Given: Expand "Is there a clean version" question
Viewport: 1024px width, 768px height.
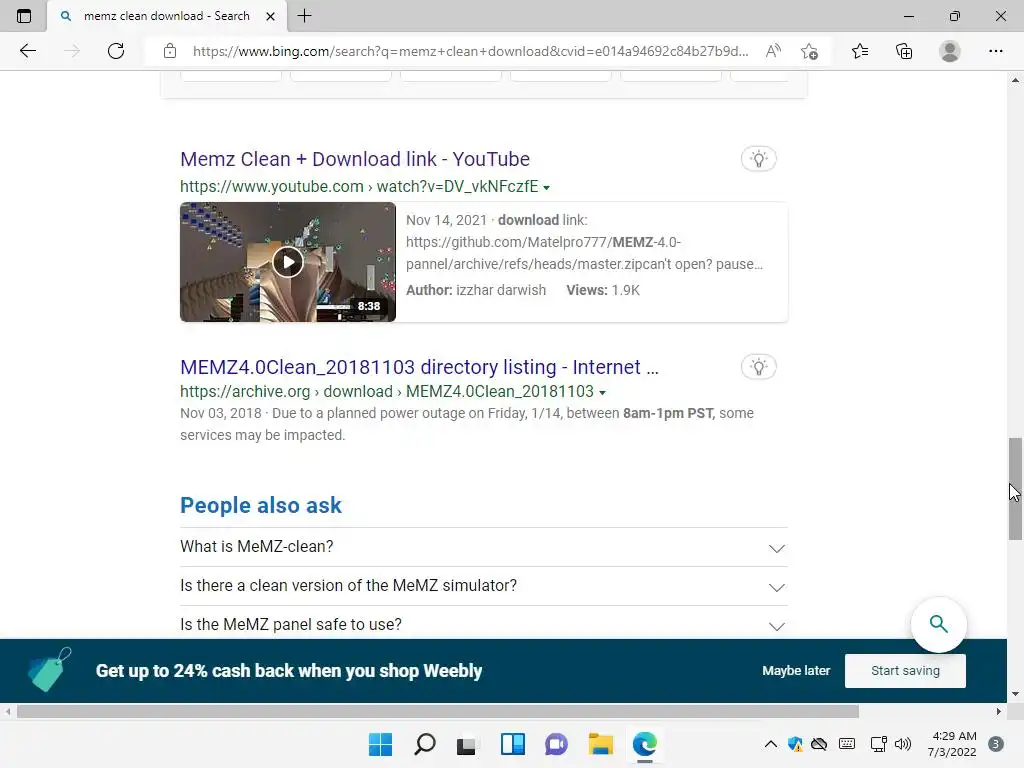Looking at the screenshot, I should (484, 586).
